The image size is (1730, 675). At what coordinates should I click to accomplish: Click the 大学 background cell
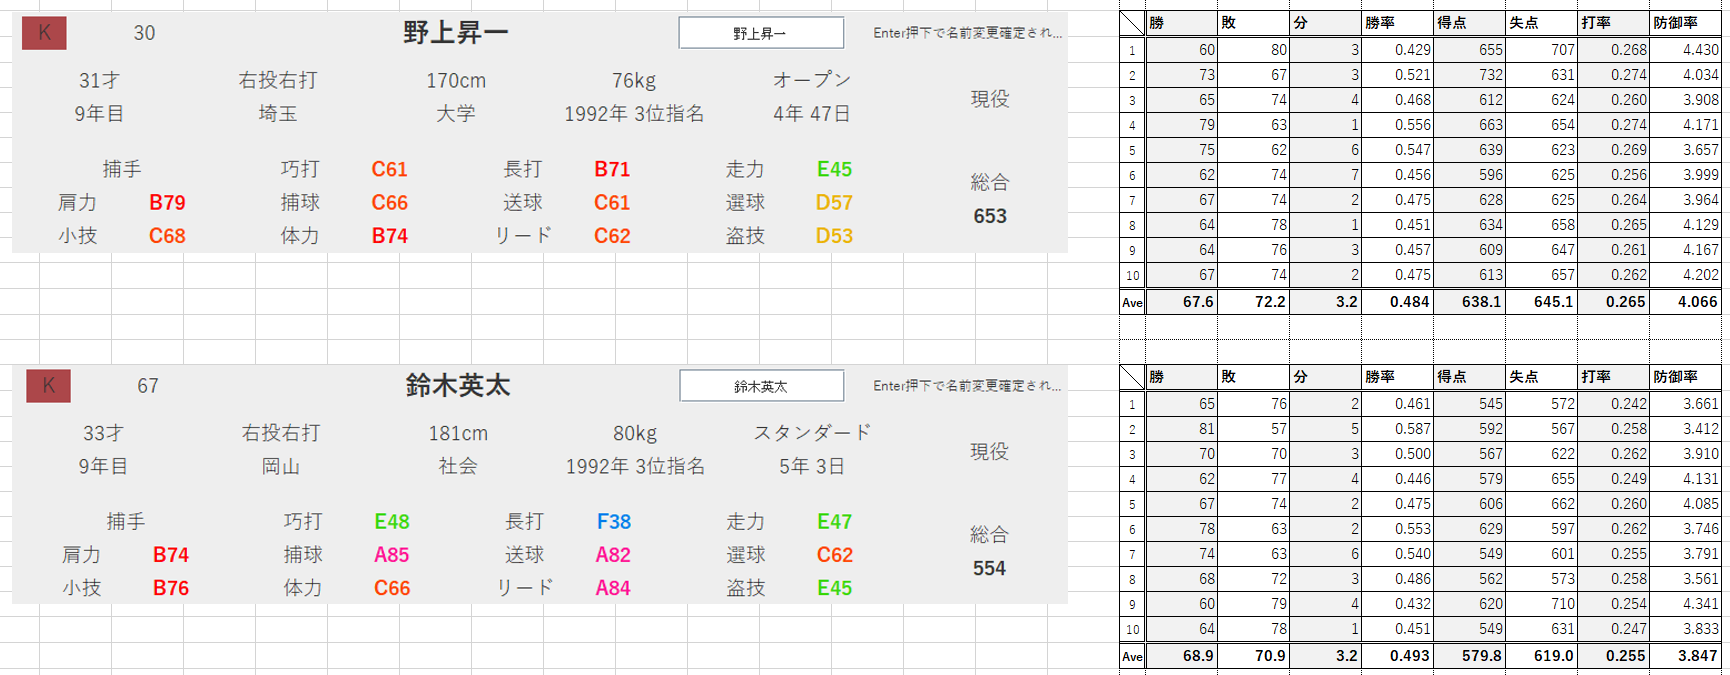click(x=456, y=114)
